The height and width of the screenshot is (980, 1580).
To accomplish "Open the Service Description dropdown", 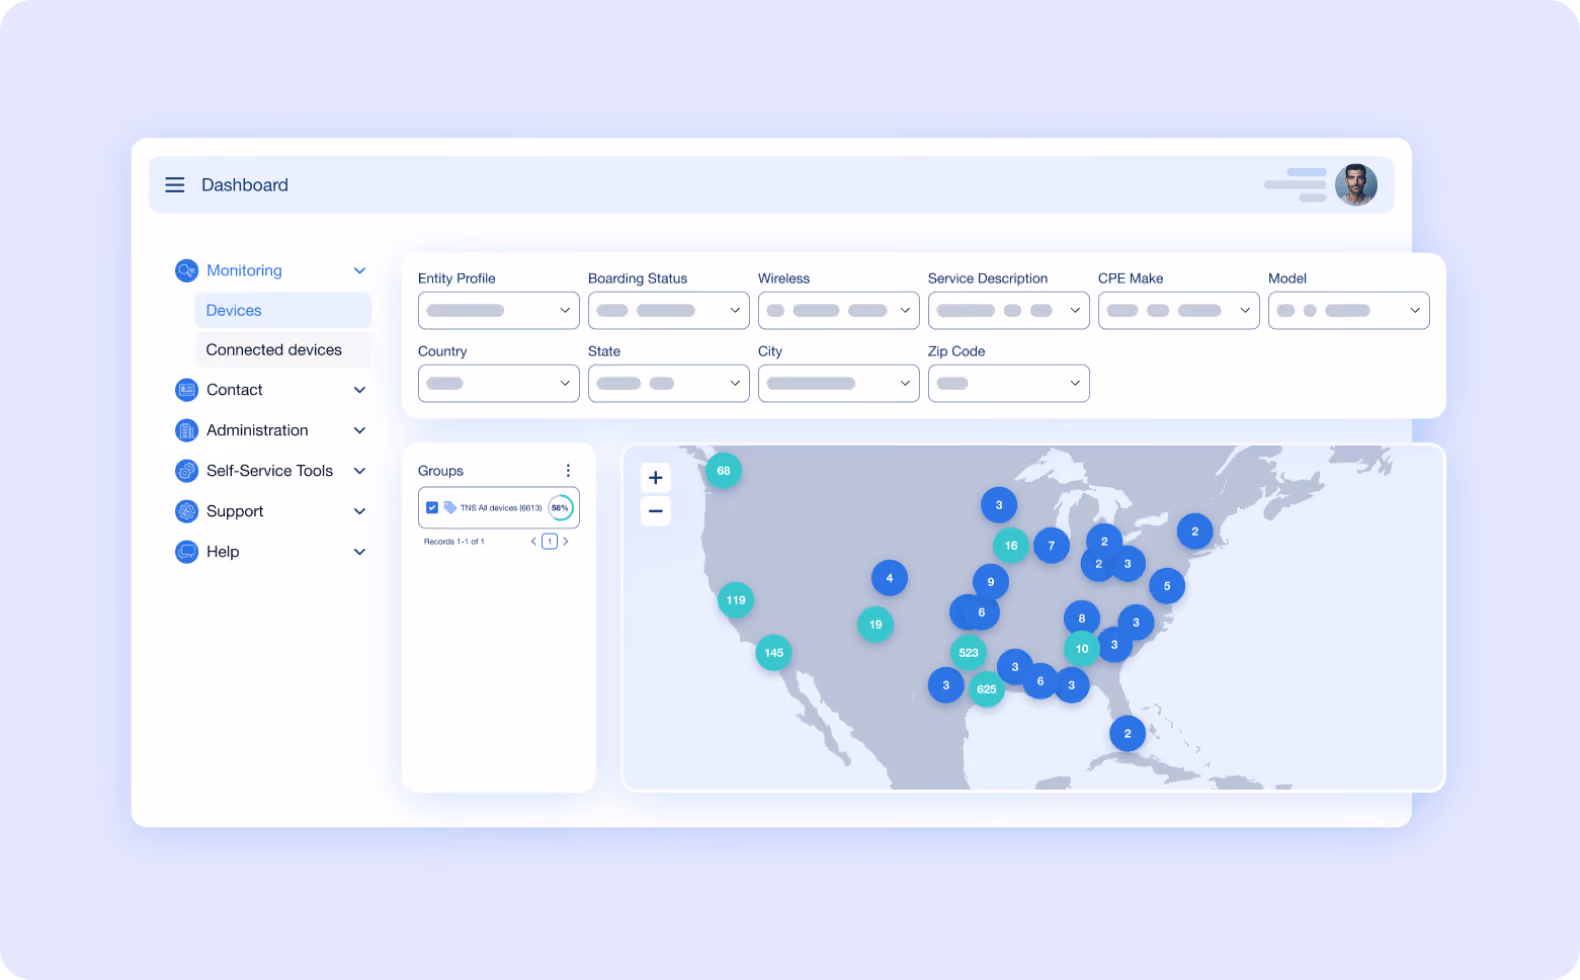I will [1009, 311].
